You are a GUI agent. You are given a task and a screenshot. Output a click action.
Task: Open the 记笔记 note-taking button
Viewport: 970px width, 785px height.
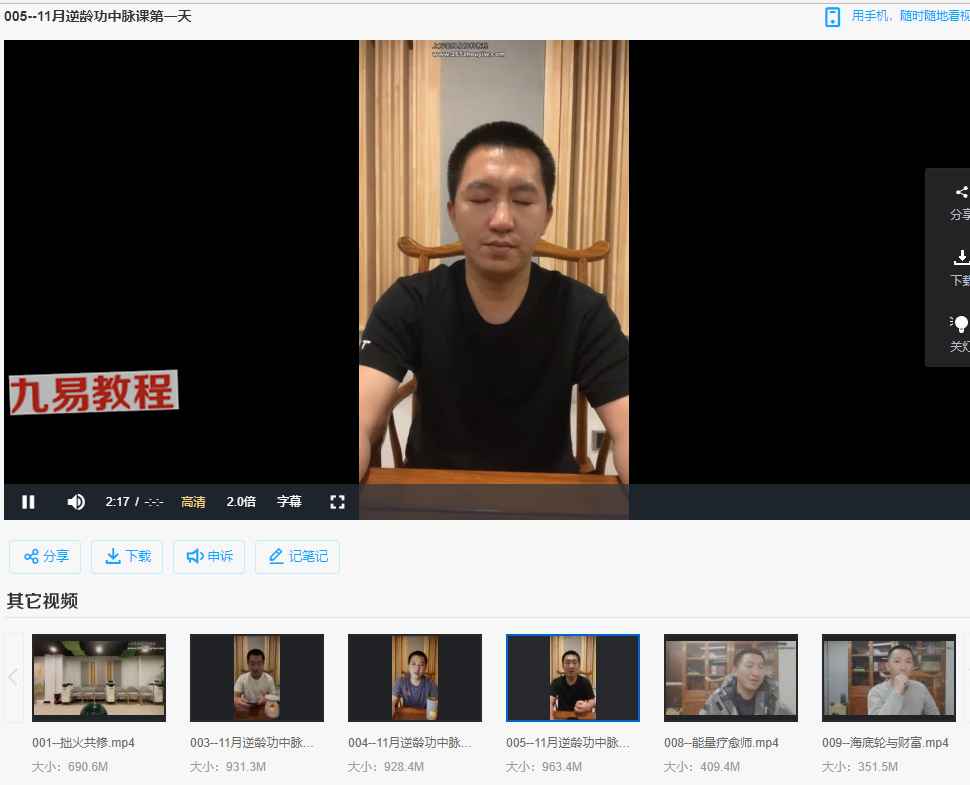(x=297, y=557)
